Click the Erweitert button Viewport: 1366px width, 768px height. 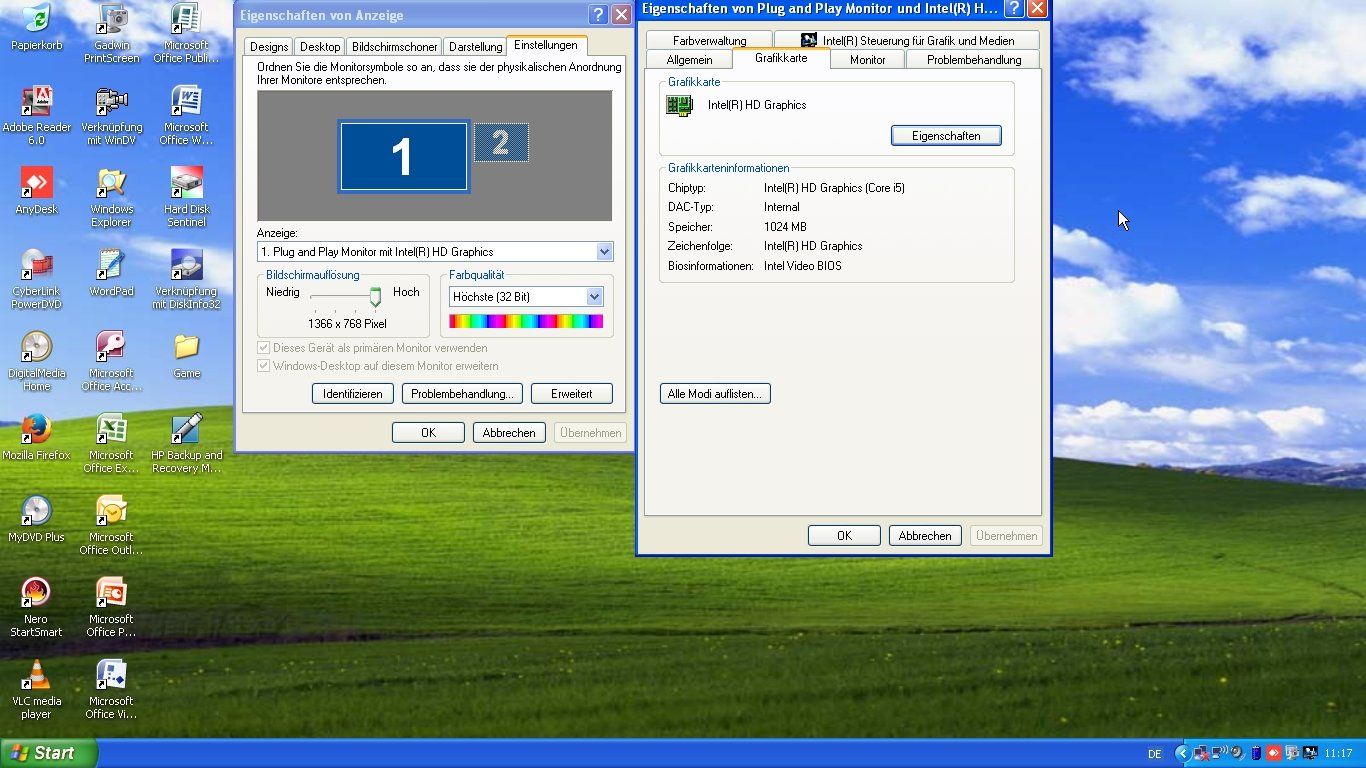572,394
